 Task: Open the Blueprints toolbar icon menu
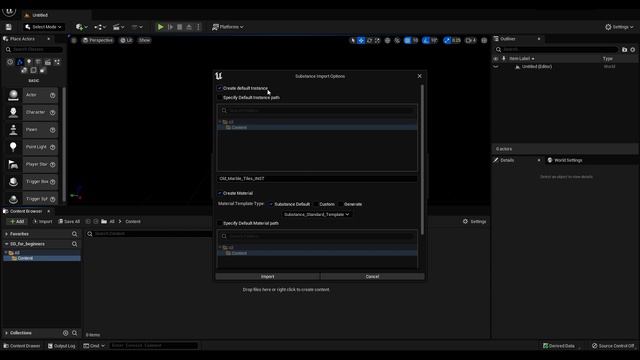click(x=100, y=27)
